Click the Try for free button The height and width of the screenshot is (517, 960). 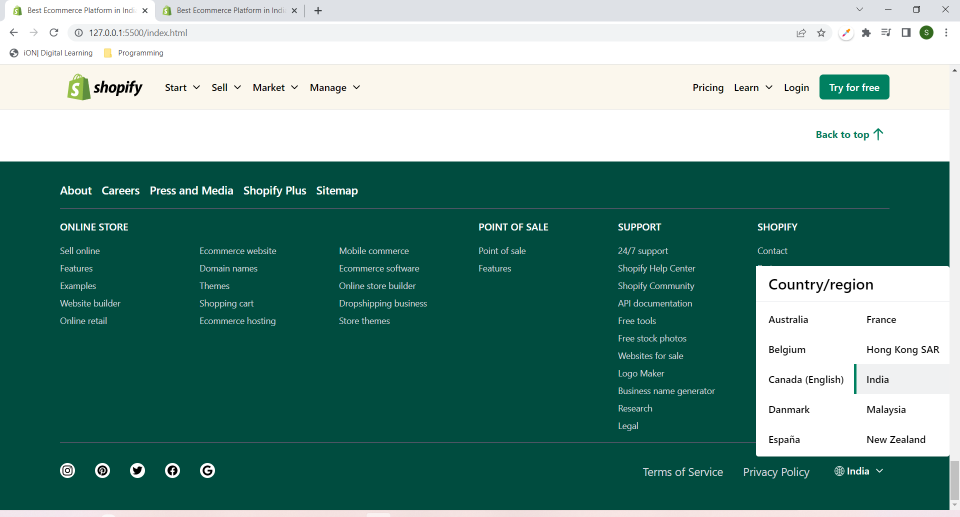pos(854,88)
